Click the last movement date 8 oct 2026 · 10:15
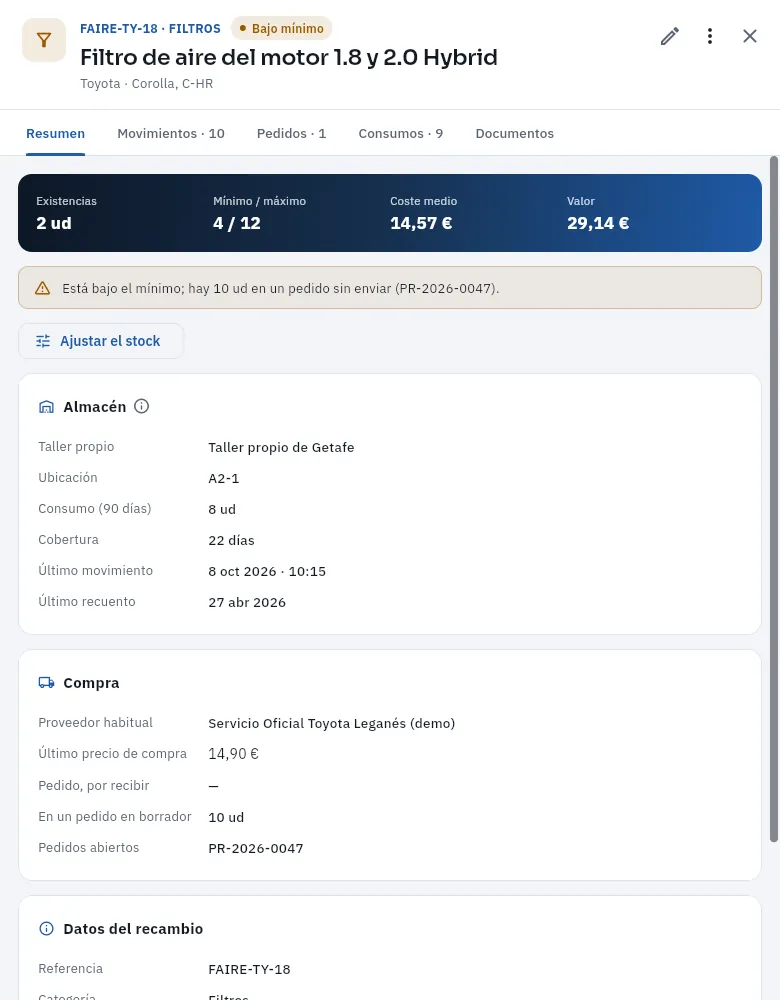 pos(267,571)
